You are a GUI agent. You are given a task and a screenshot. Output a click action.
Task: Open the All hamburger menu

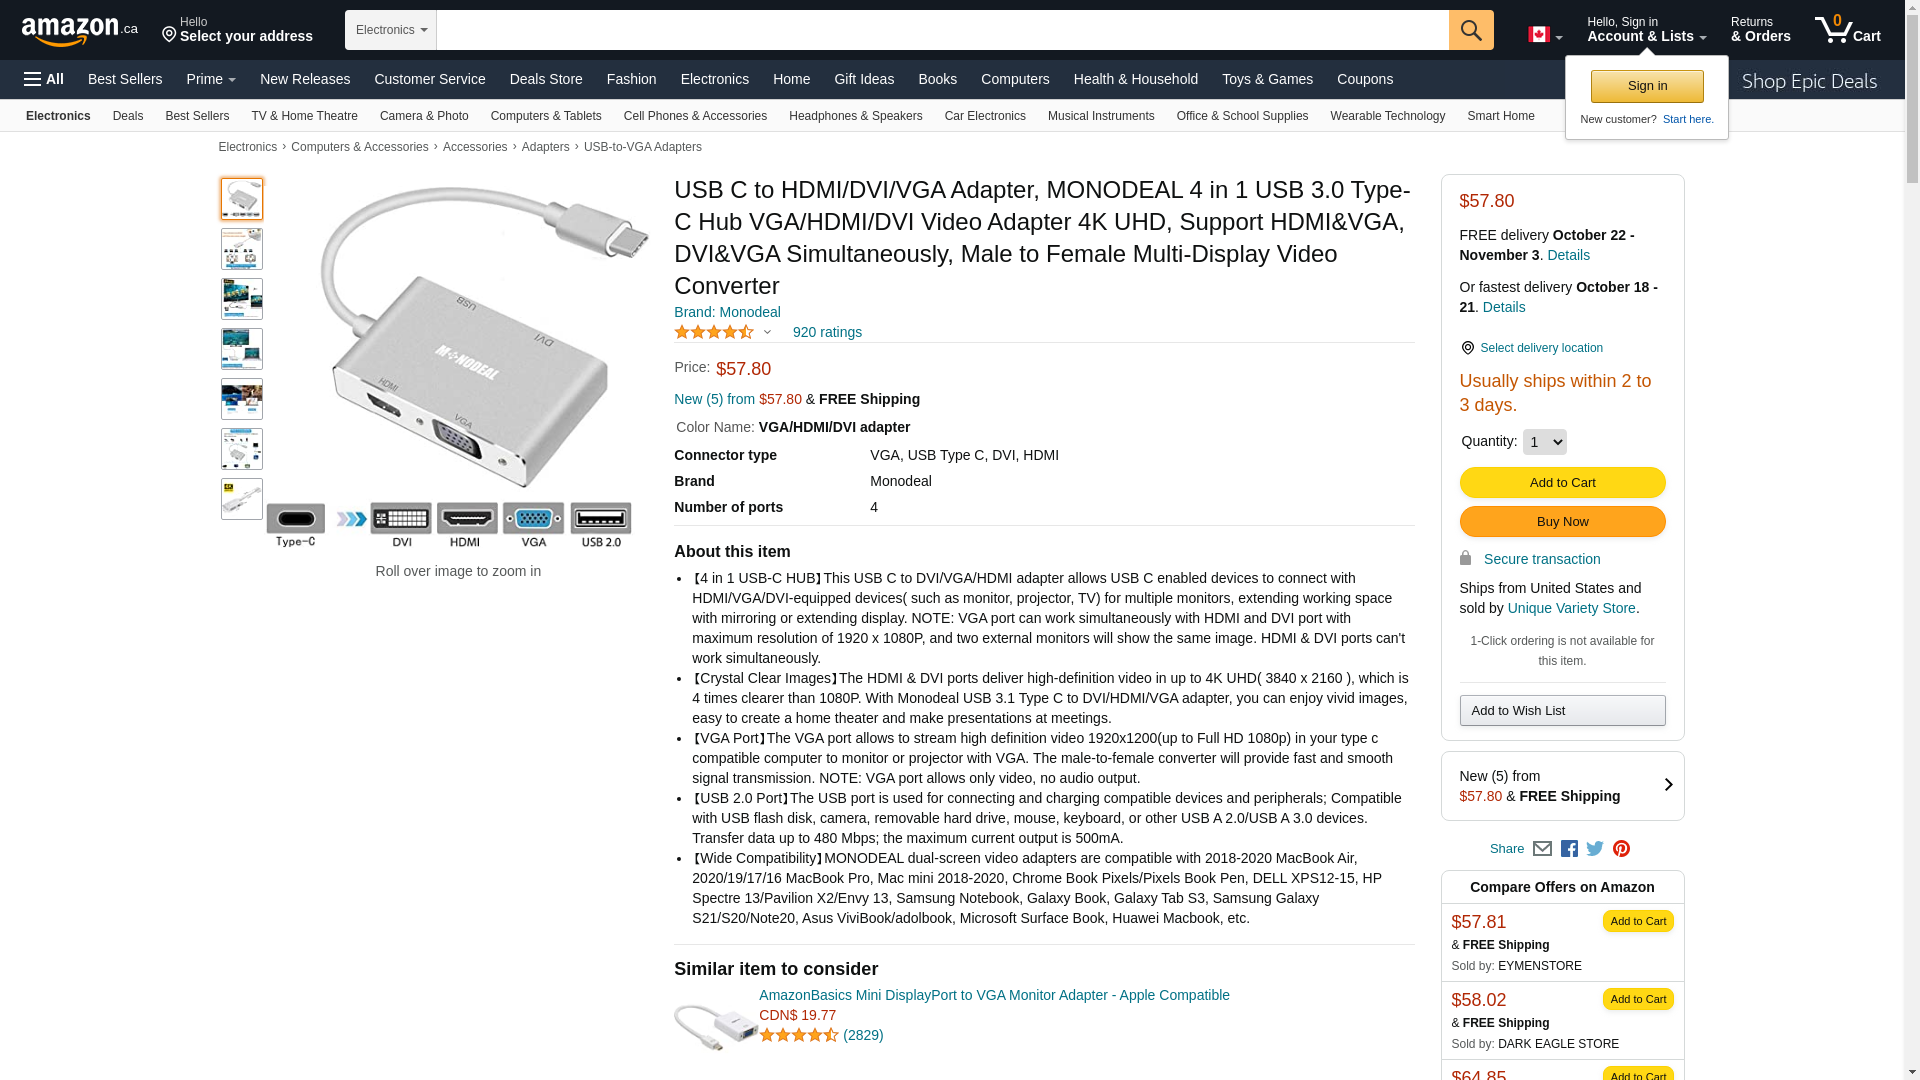point(44,79)
